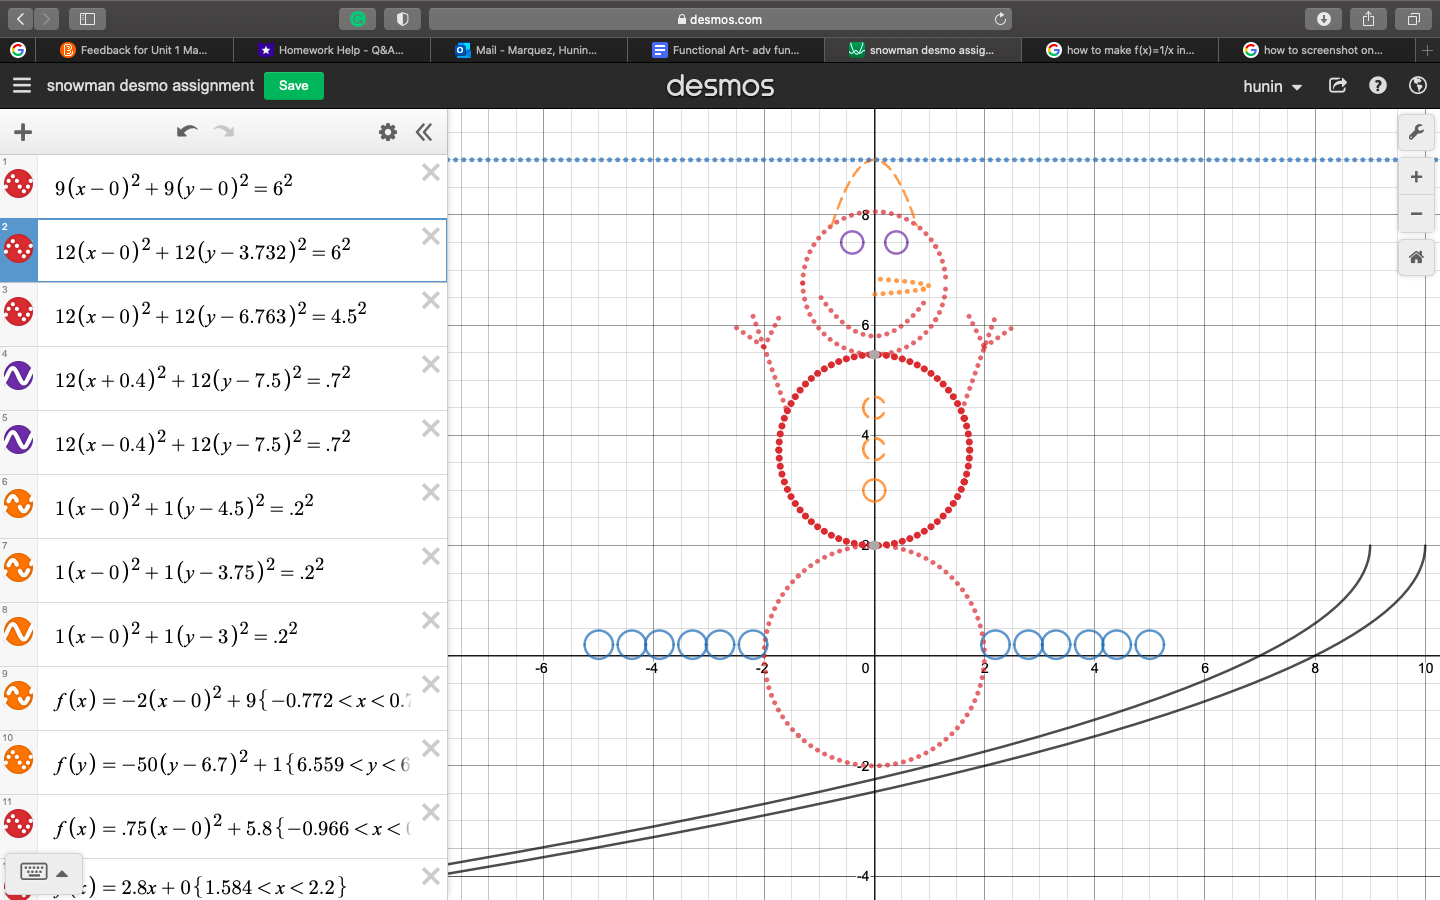Hide expression 2 graph
Viewport: 1440px width, 900px height.
[x=19, y=248]
